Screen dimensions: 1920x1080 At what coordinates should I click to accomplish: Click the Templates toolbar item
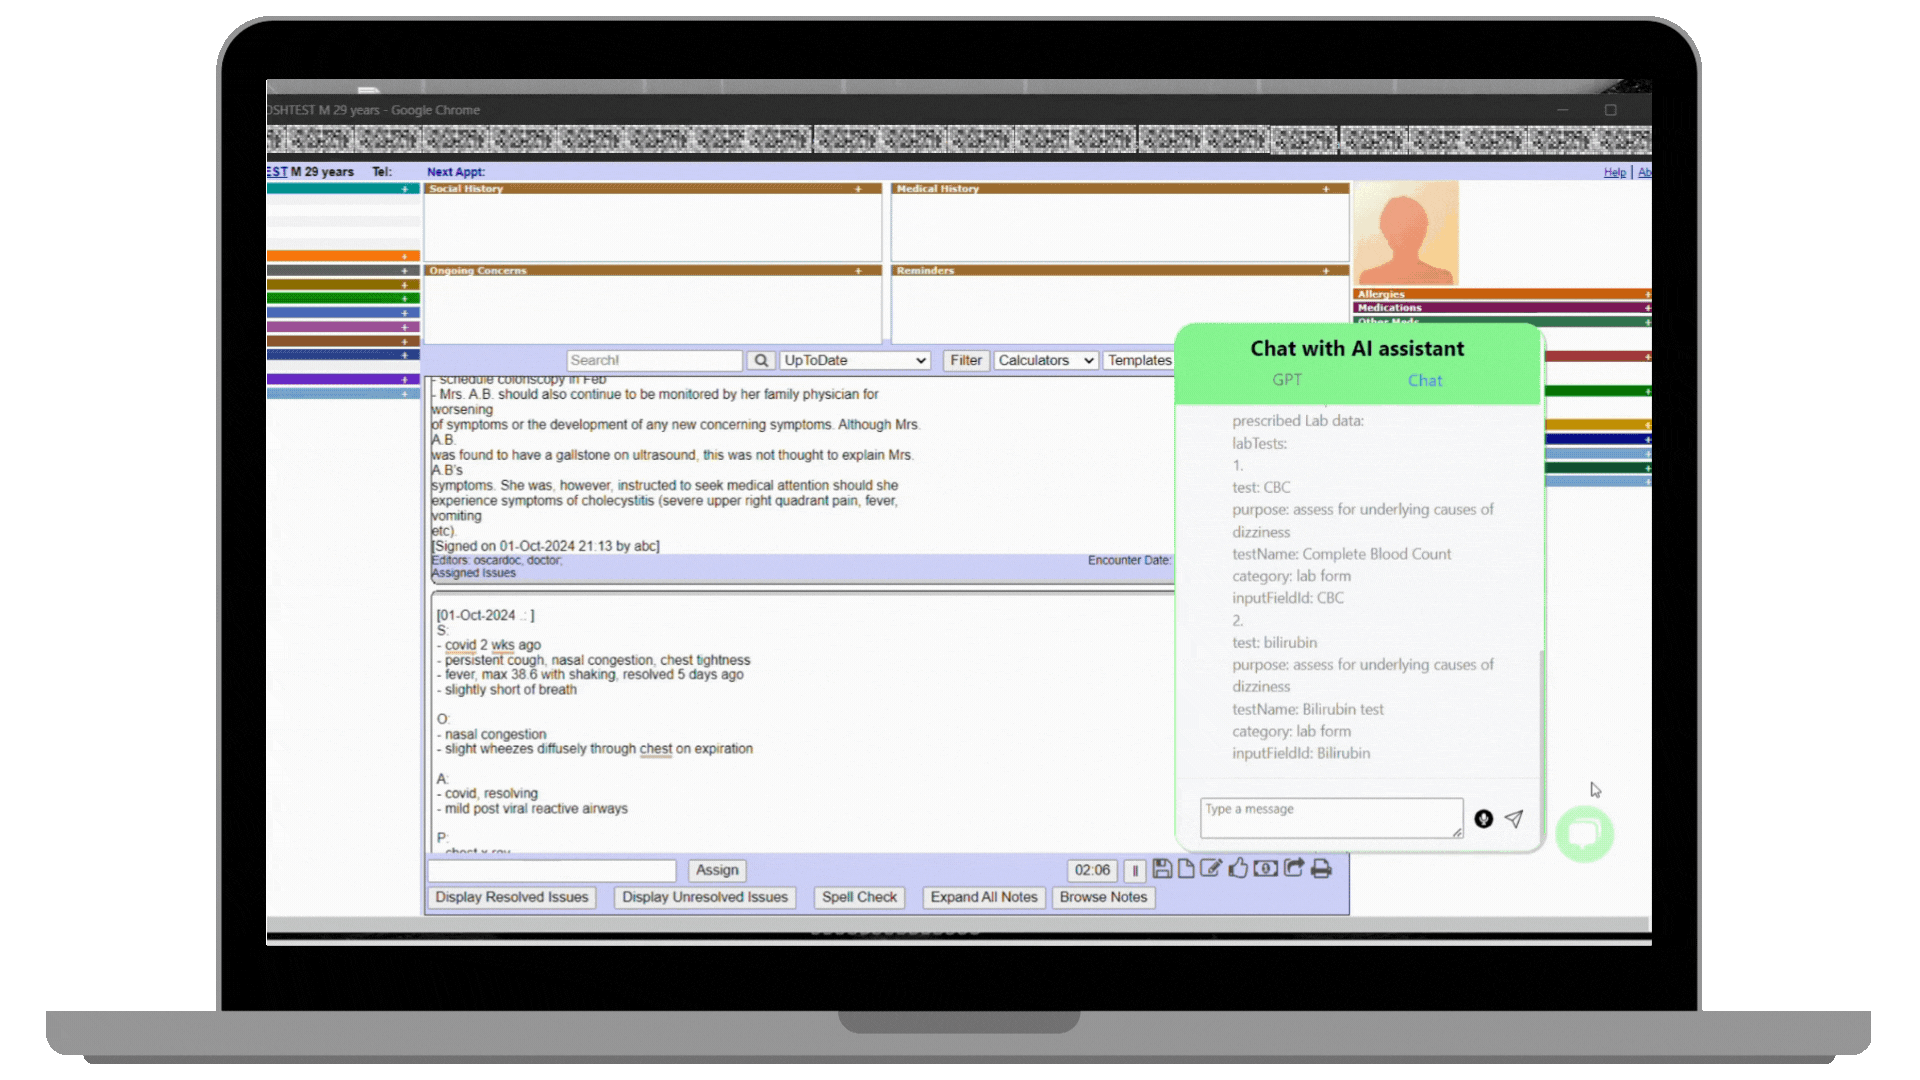[x=1141, y=359]
